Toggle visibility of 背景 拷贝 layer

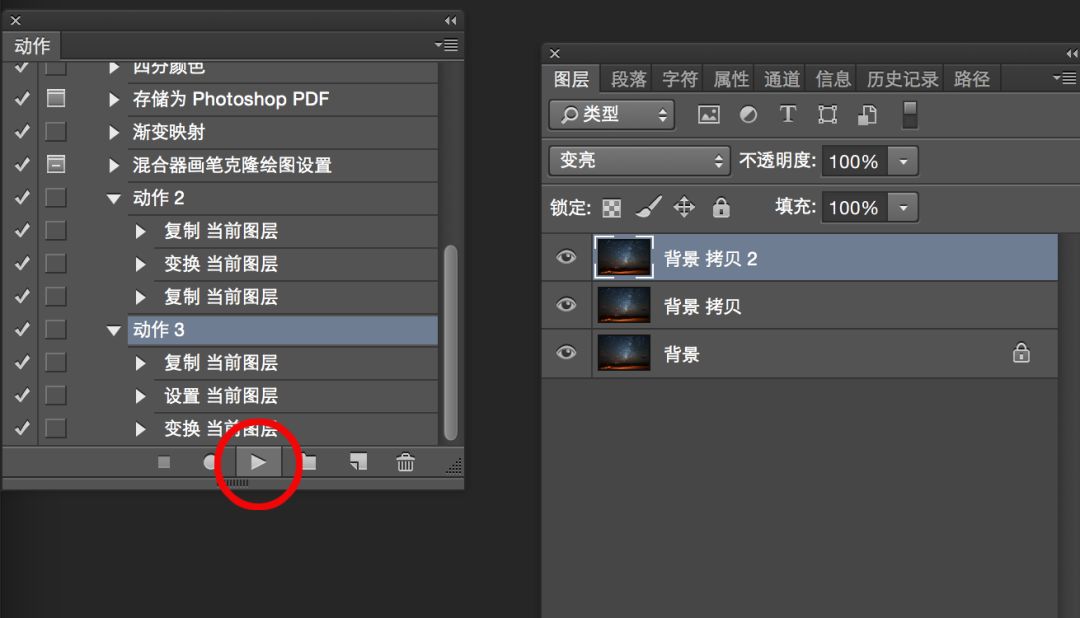coord(566,305)
